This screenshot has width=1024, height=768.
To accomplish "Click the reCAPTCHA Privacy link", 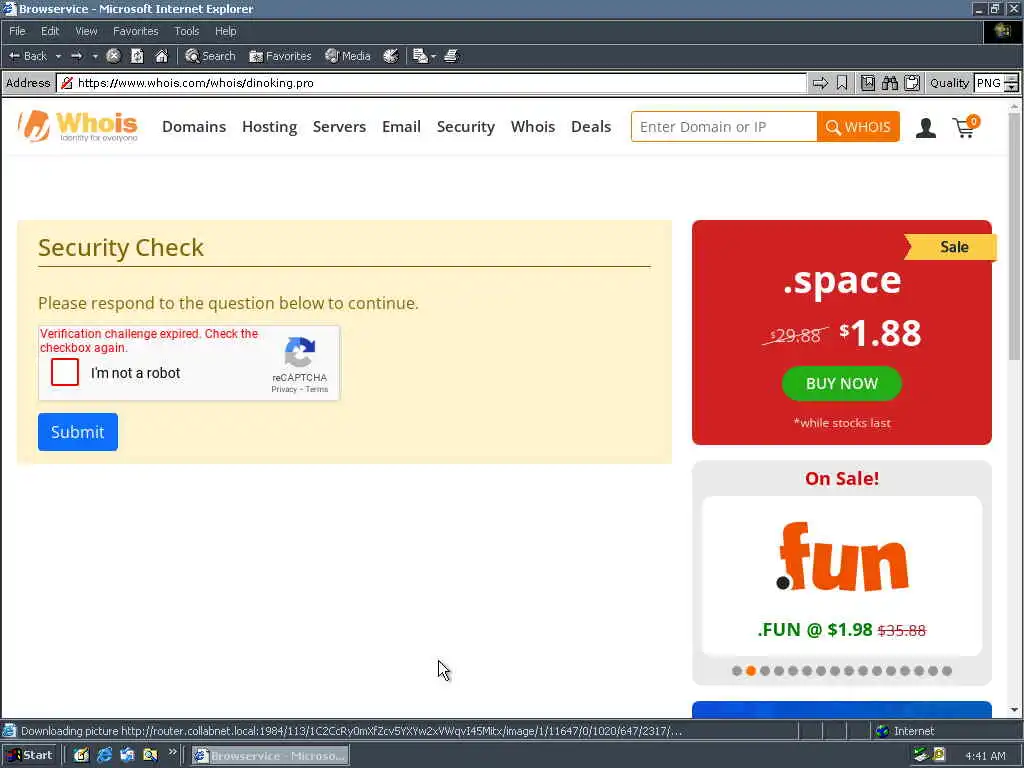I will (x=283, y=389).
